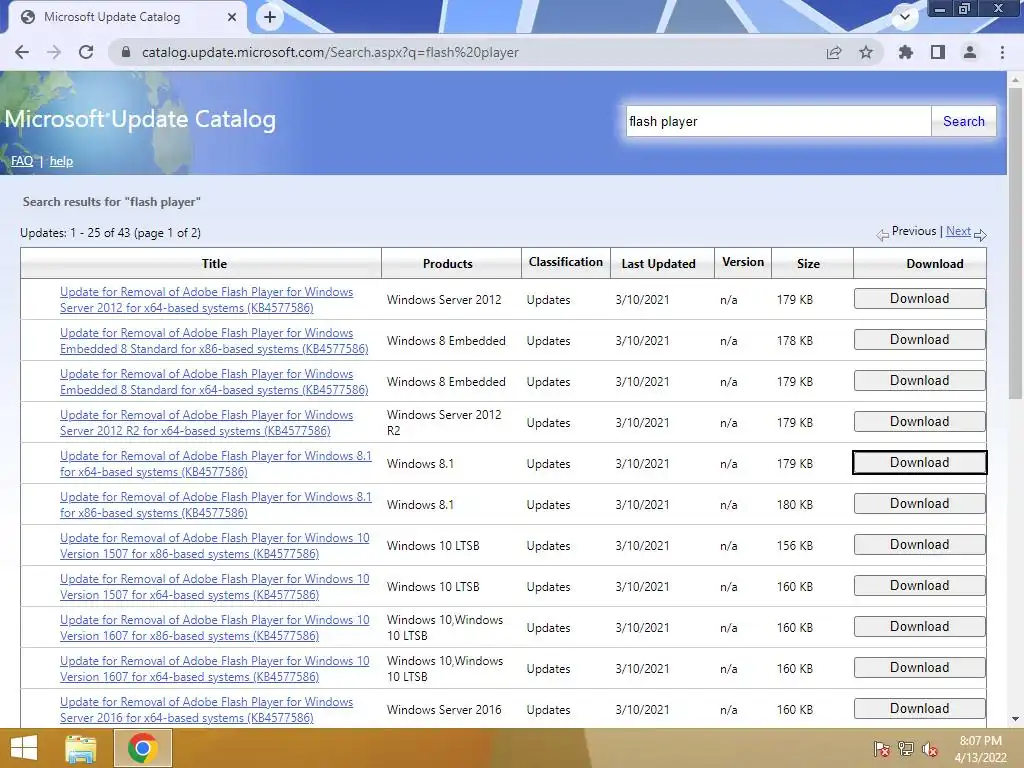Screen dimensions: 1024x768
Task: Go back to the previous page in Chrome
Action: 22,52
